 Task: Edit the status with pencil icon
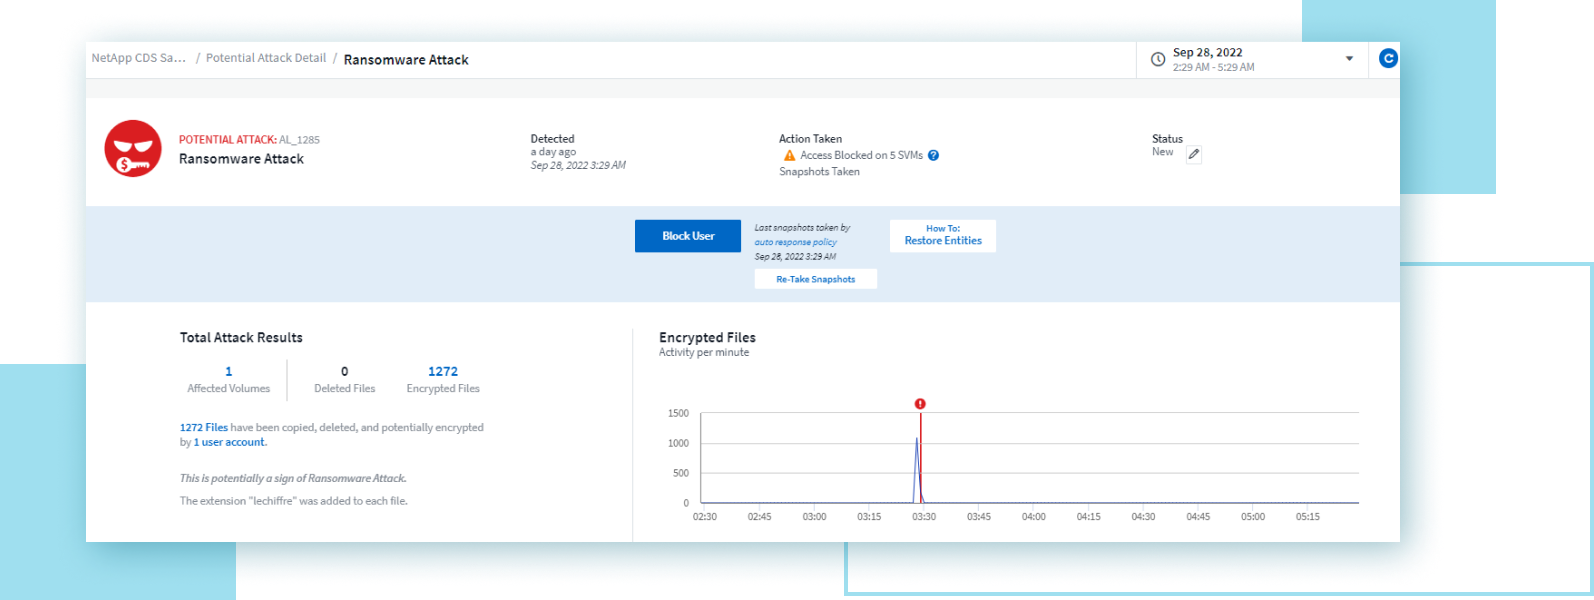point(1193,154)
